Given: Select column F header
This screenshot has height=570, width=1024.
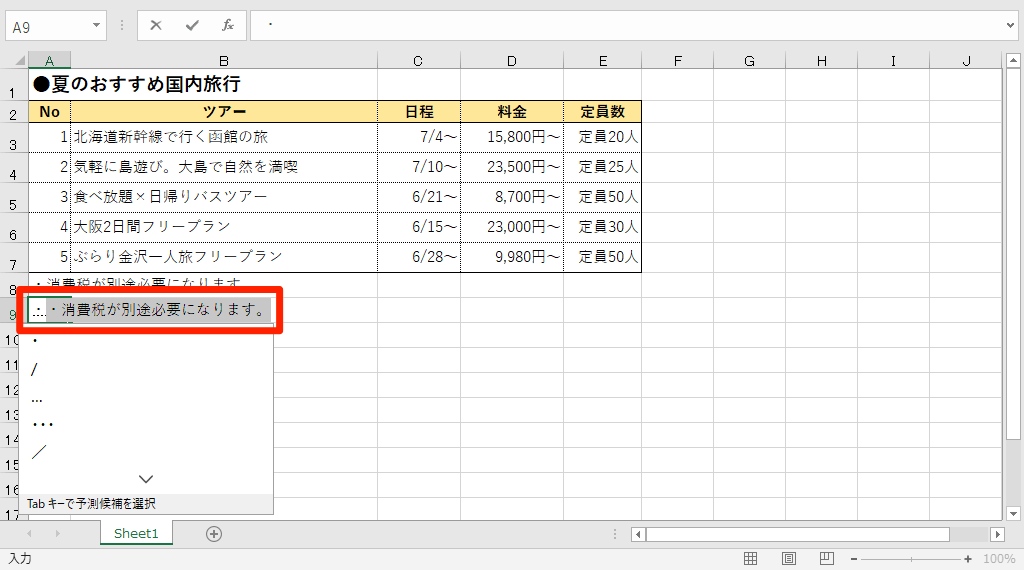Looking at the screenshot, I should [x=677, y=61].
